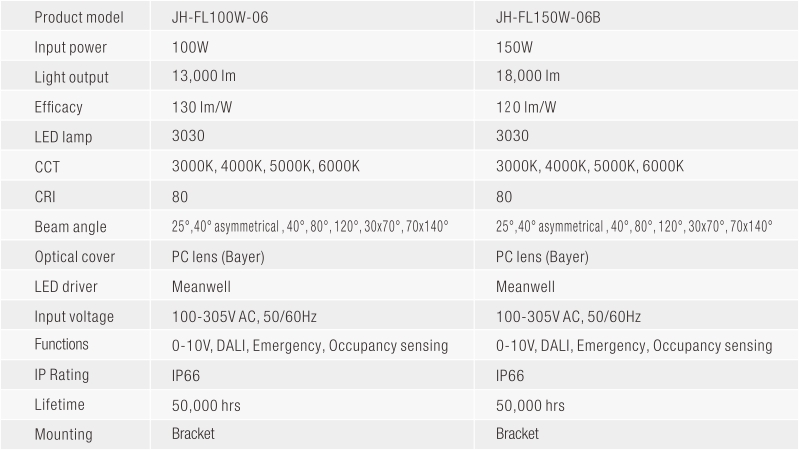Select the JH-FL150W-06B model cell
The width and height of the screenshot is (799, 450).
coord(548,17)
